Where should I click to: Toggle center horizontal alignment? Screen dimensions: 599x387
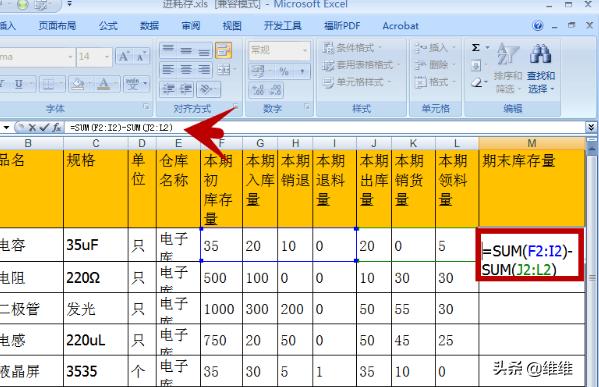tap(186, 70)
